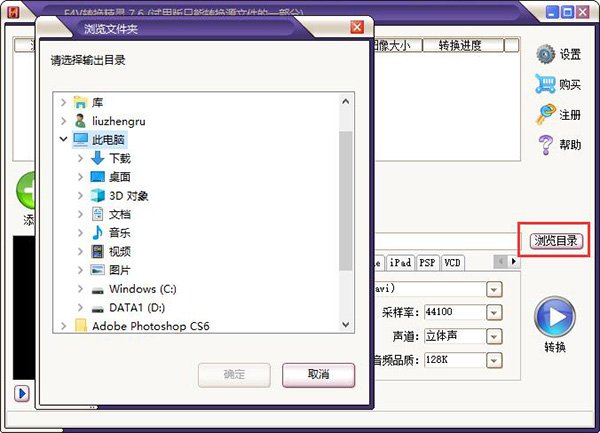This screenshot has height=433, width=600.
Task: Expand the liuzhengru tree node
Action: 64,121
